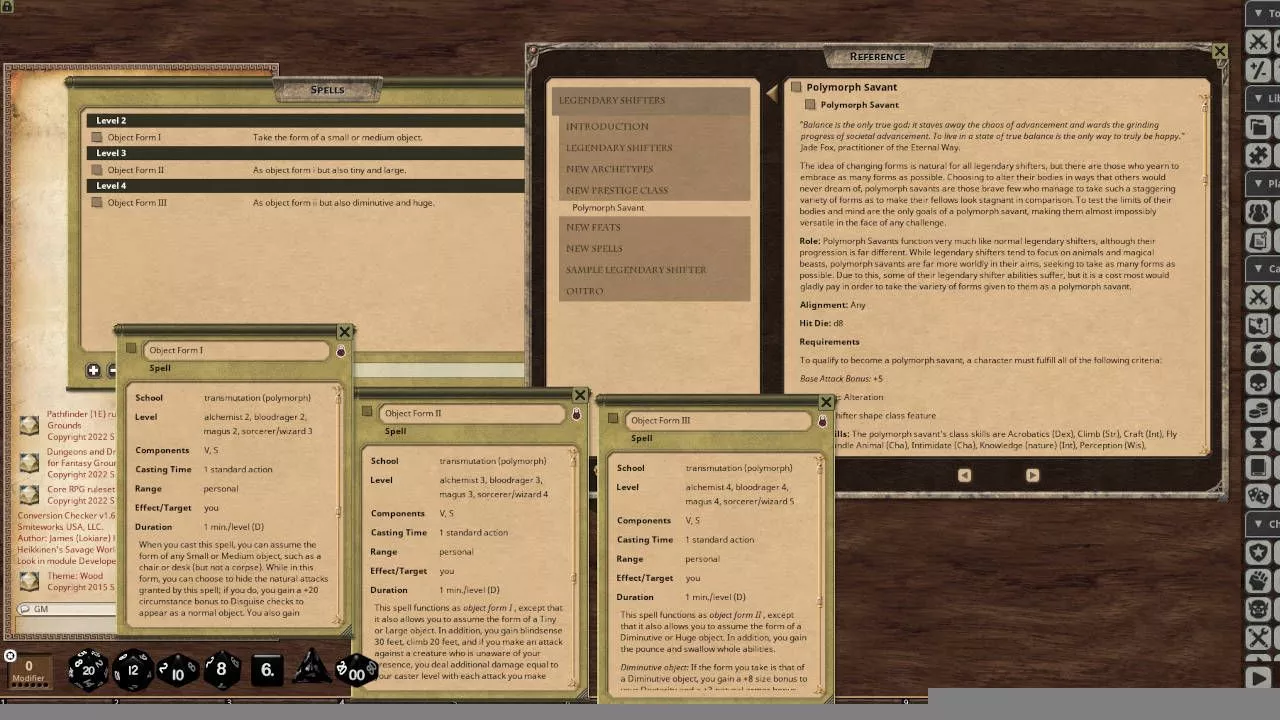This screenshot has width=1280, height=720.
Task: Roll the d20 die
Action: (x=87, y=669)
